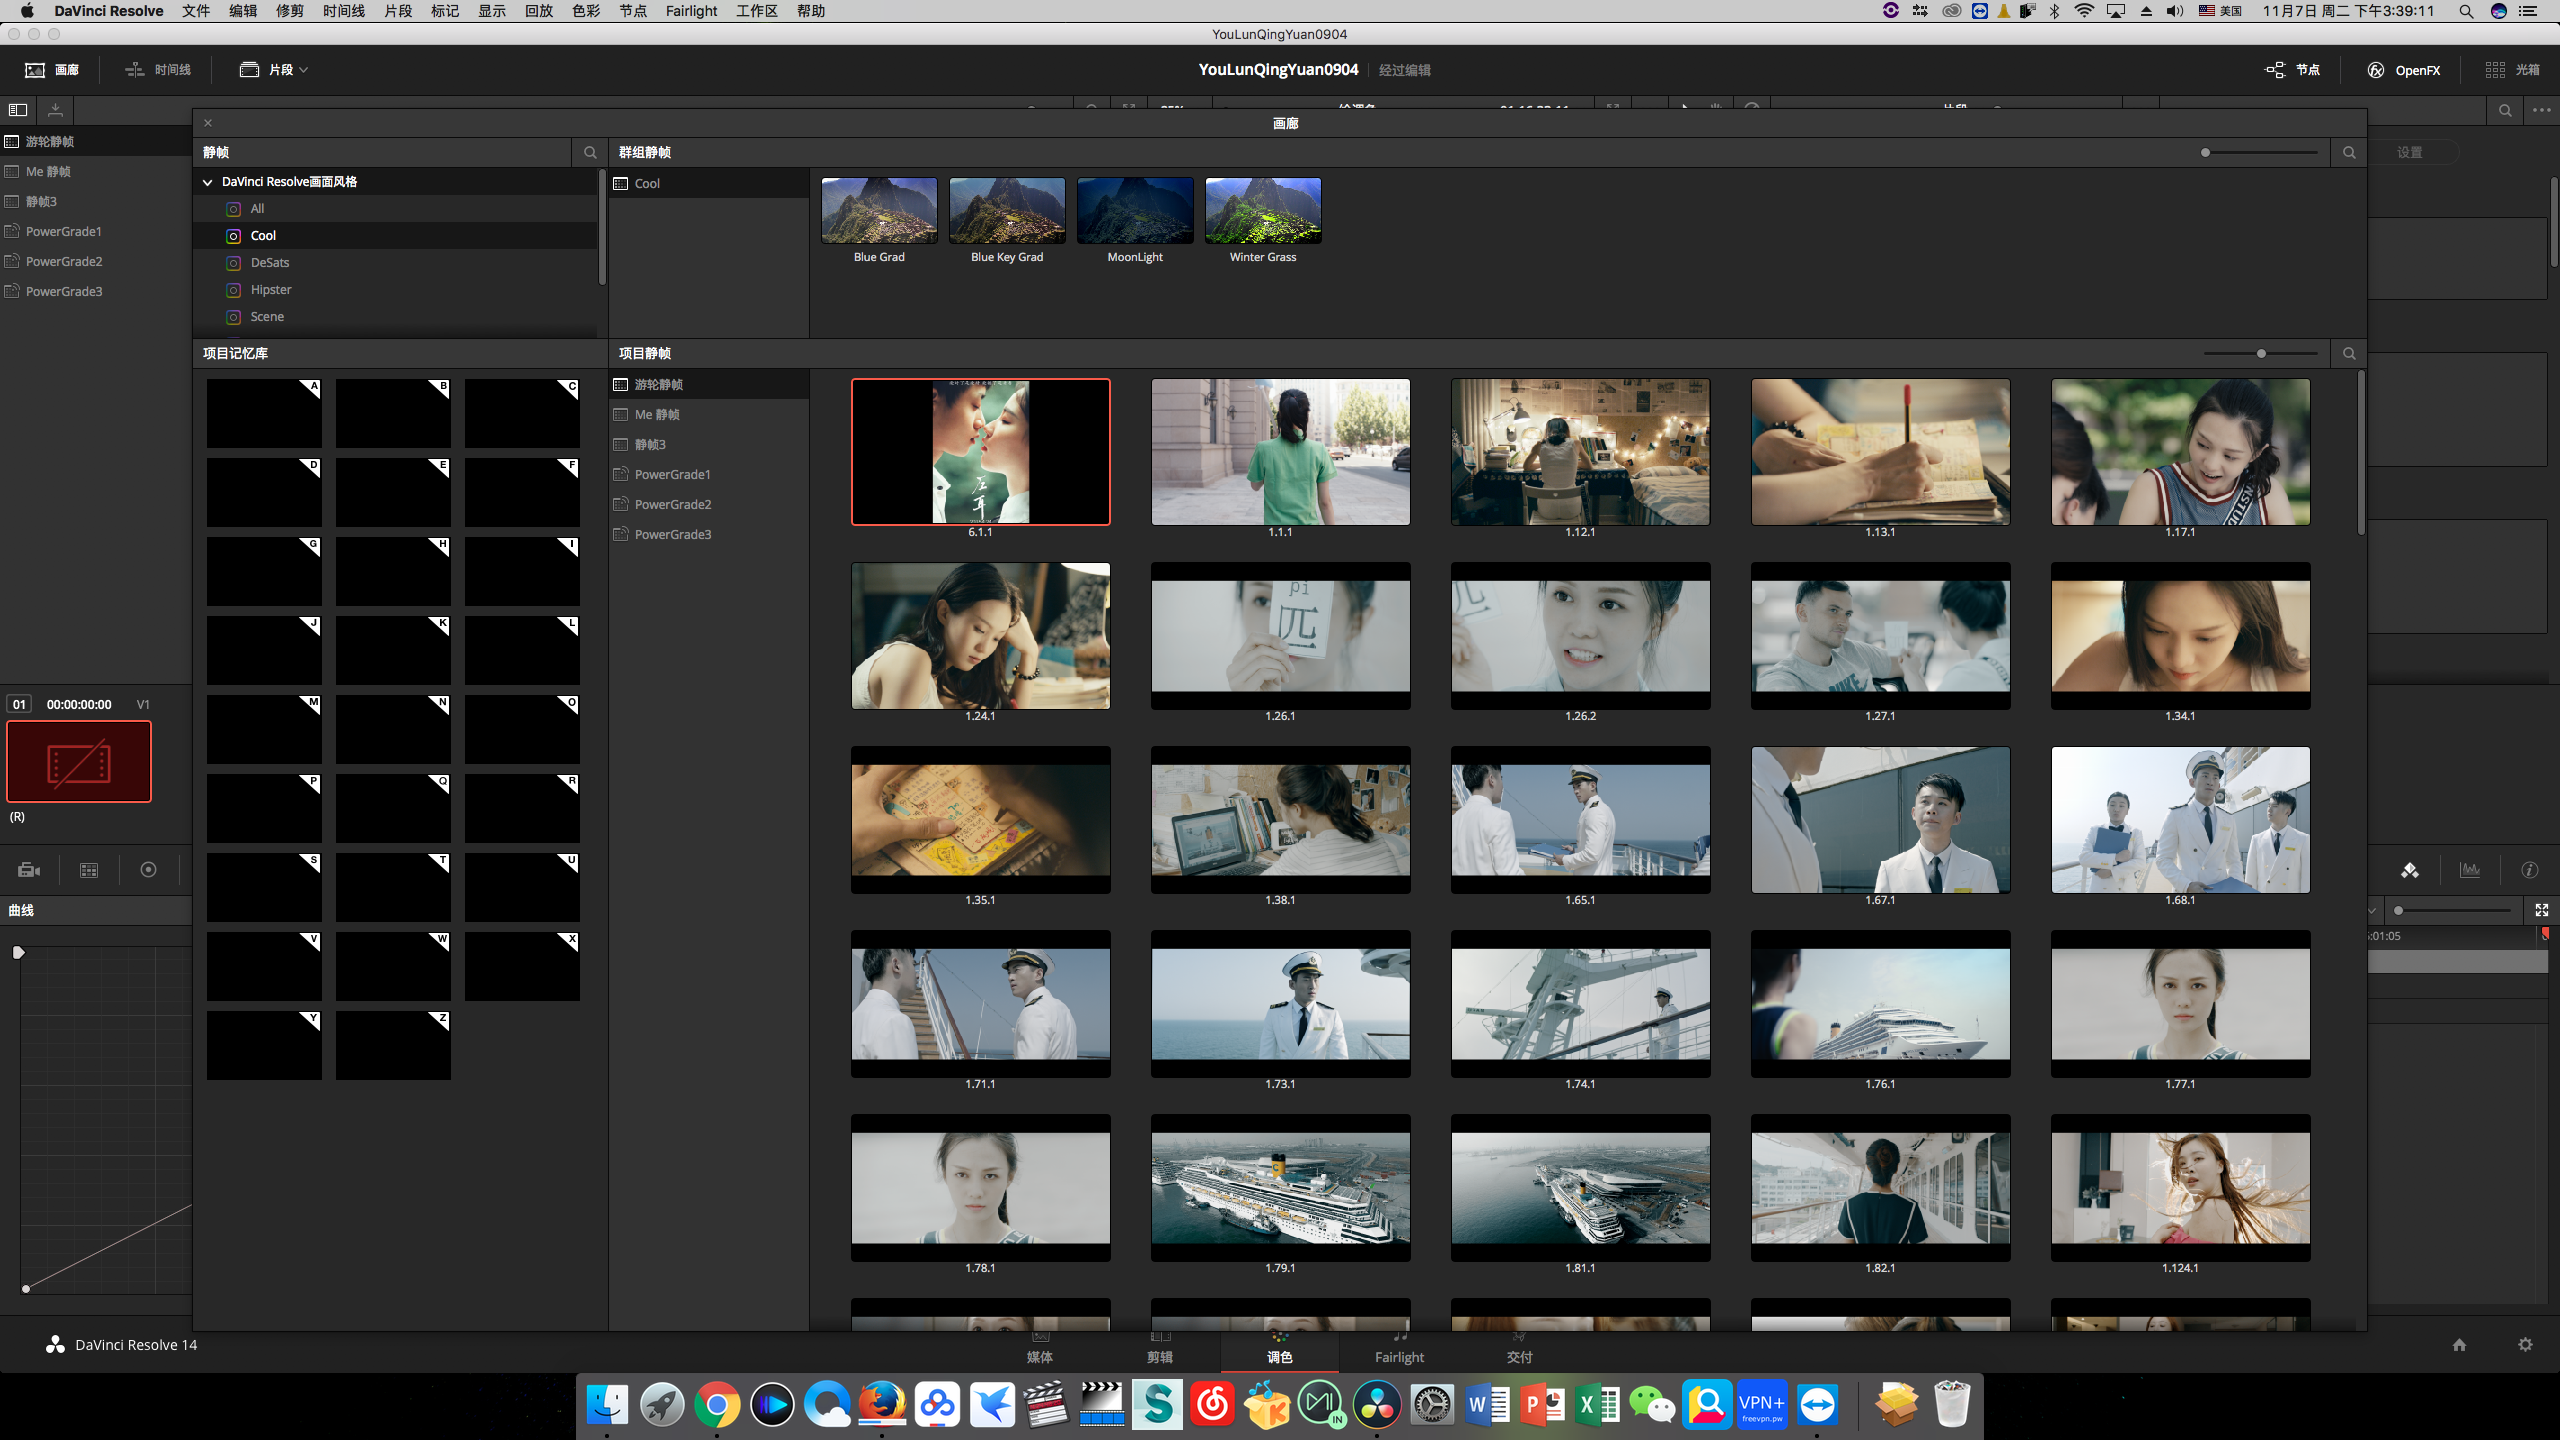Image resolution: width=2560 pixels, height=1440 pixels.
Task: Open the Nodes panel icon
Action: coord(2275,70)
